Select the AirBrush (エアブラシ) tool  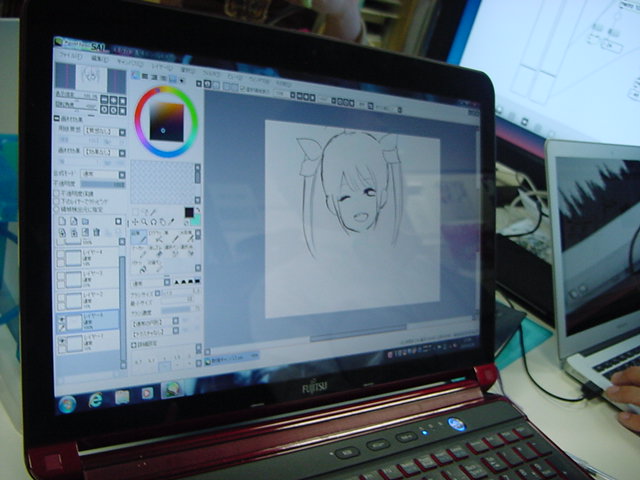point(156,237)
